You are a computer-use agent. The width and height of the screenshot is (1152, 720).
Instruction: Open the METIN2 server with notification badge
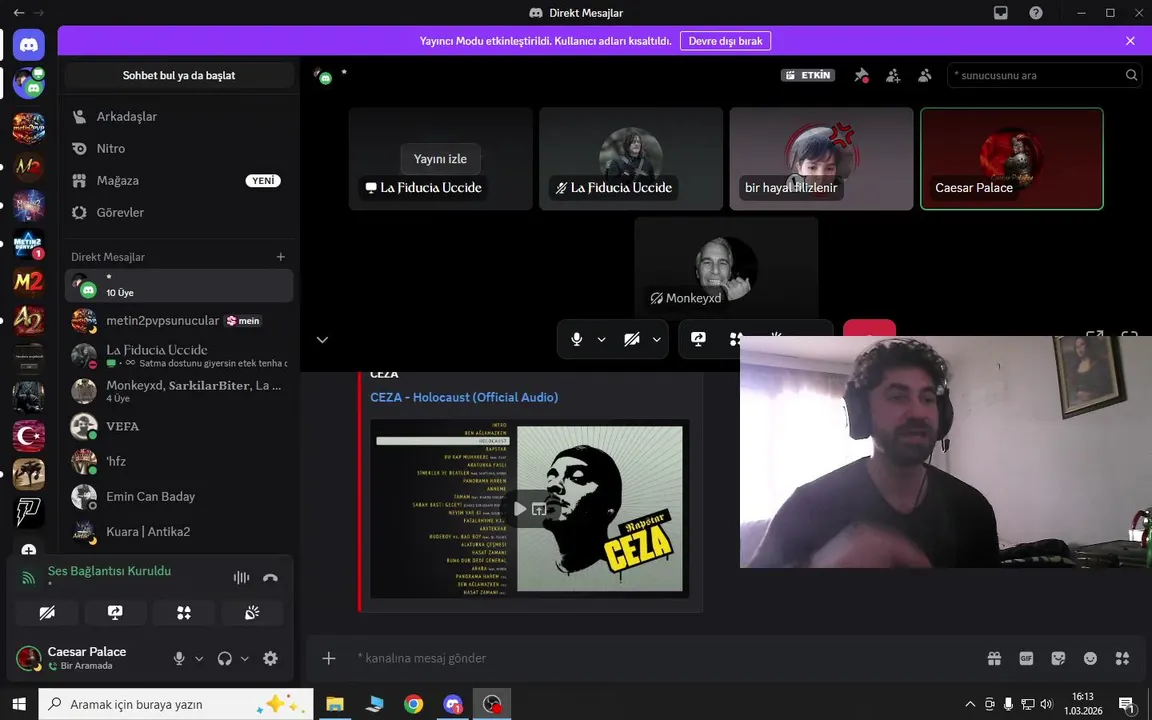(x=29, y=242)
